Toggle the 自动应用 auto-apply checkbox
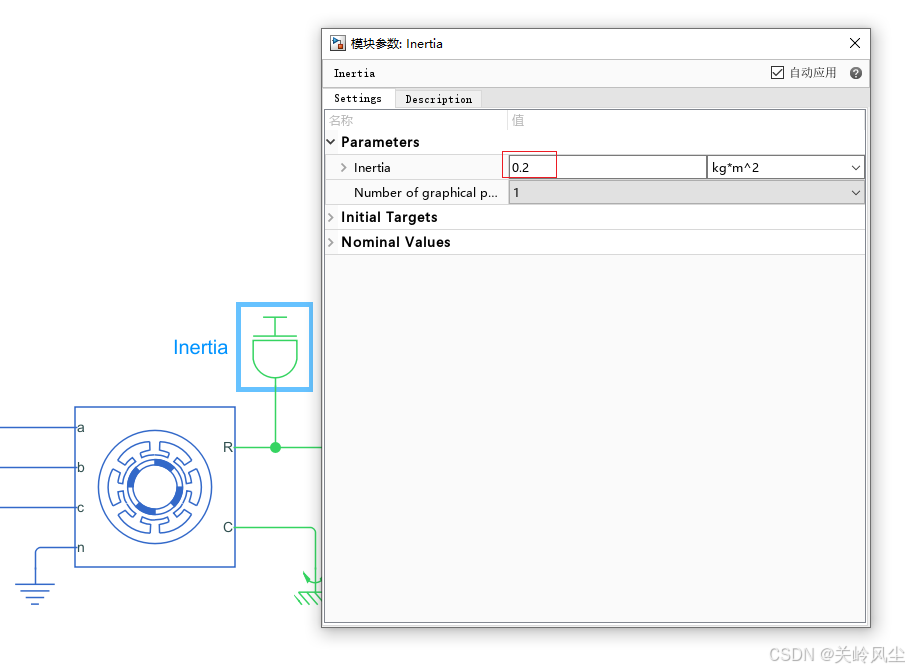909x670 pixels. pos(777,72)
